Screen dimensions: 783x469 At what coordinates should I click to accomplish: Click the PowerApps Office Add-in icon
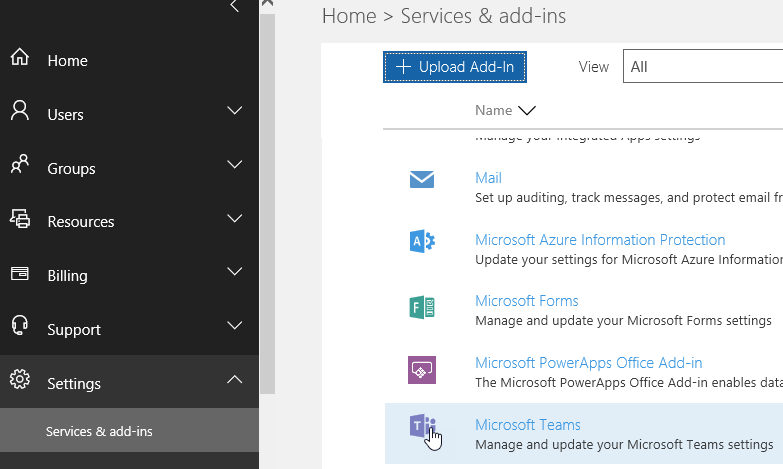pos(422,370)
